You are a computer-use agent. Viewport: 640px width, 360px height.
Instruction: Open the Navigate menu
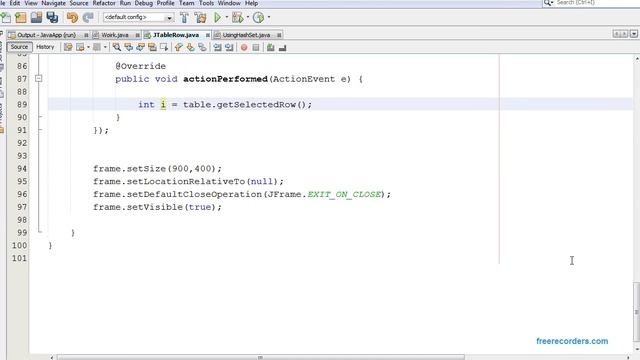(53, 3)
